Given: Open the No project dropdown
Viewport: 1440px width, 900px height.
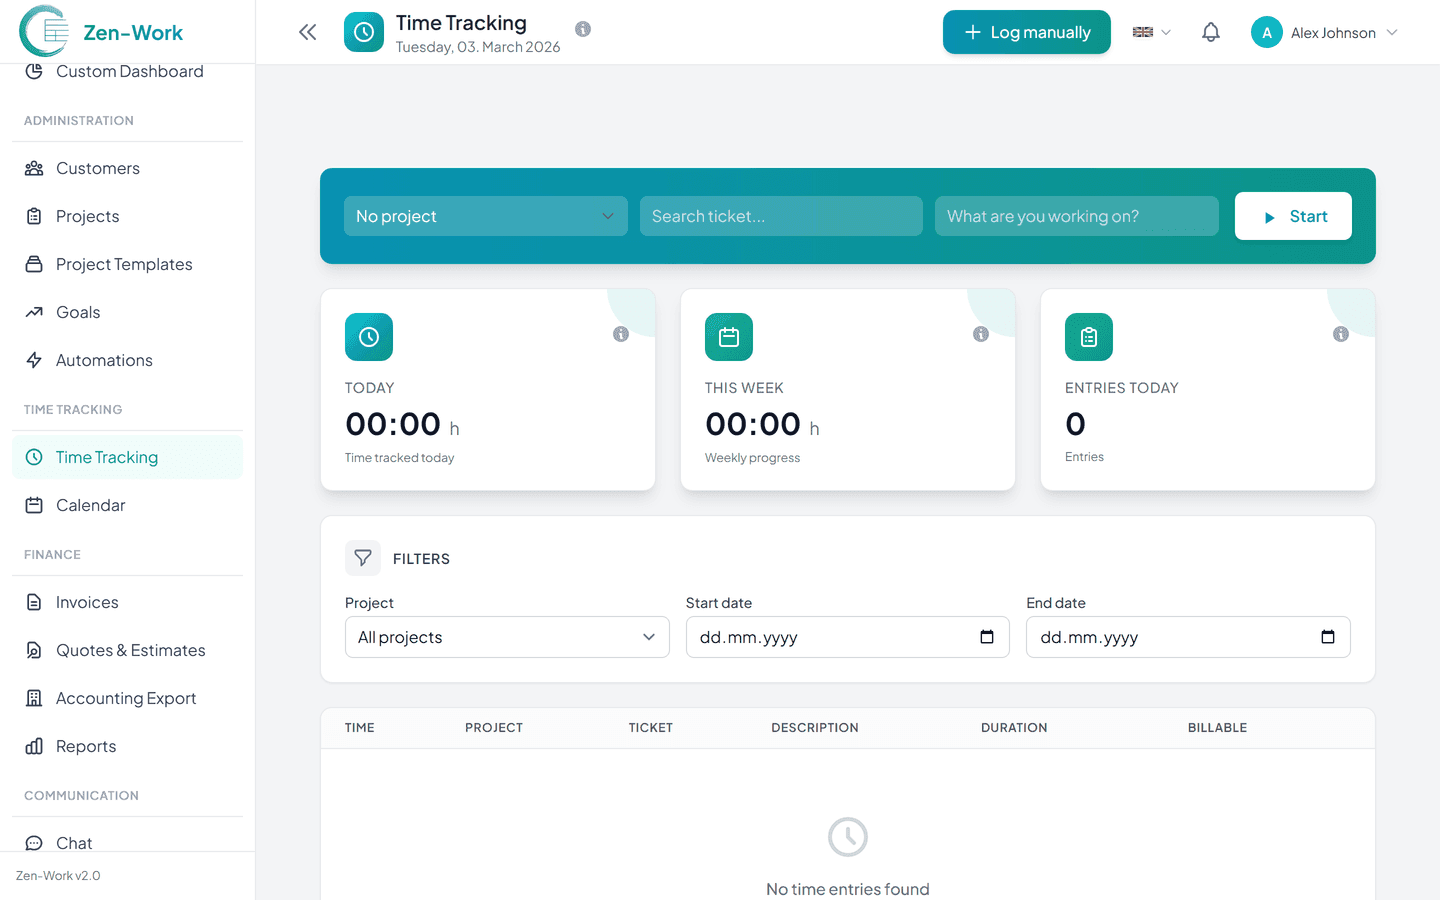Looking at the screenshot, I should tap(485, 216).
